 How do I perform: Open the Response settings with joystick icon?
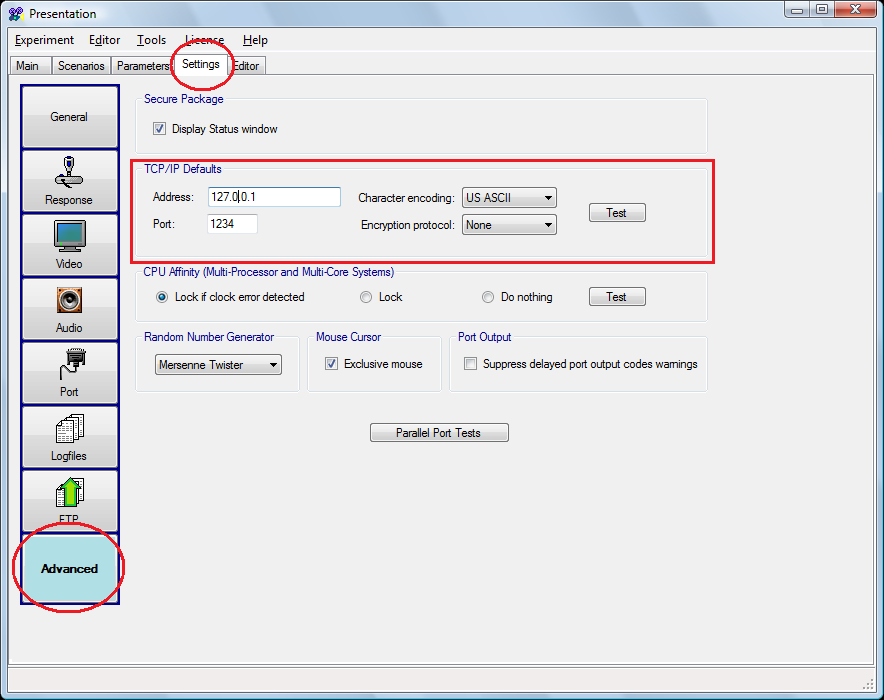coord(69,180)
